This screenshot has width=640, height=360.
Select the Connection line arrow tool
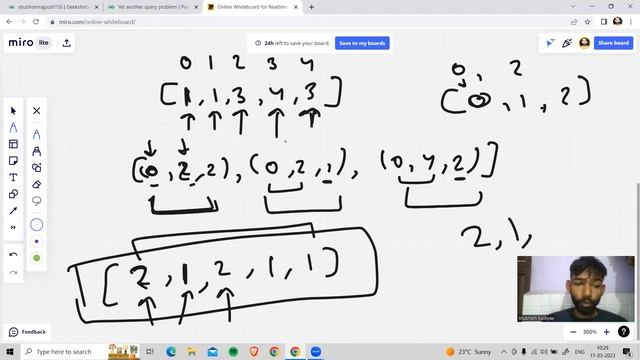point(13,211)
